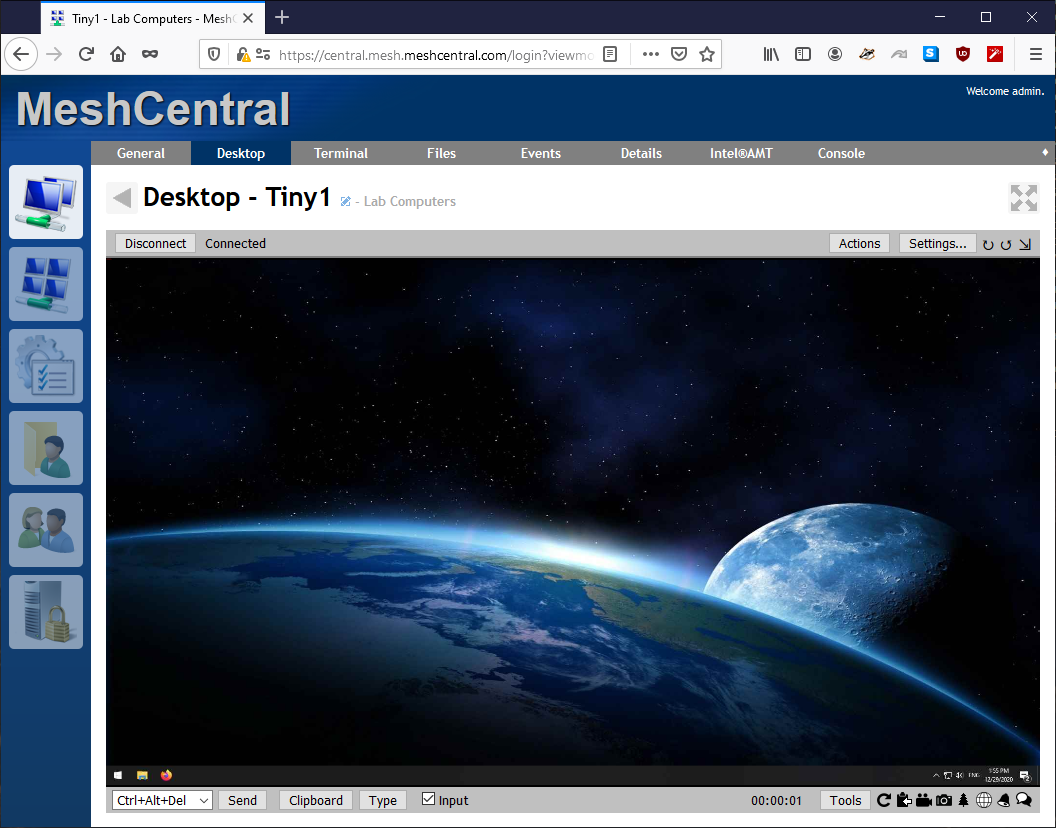The image size is (1056, 828).
Task: Switch to the Files tab
Action: coord(441,153)
